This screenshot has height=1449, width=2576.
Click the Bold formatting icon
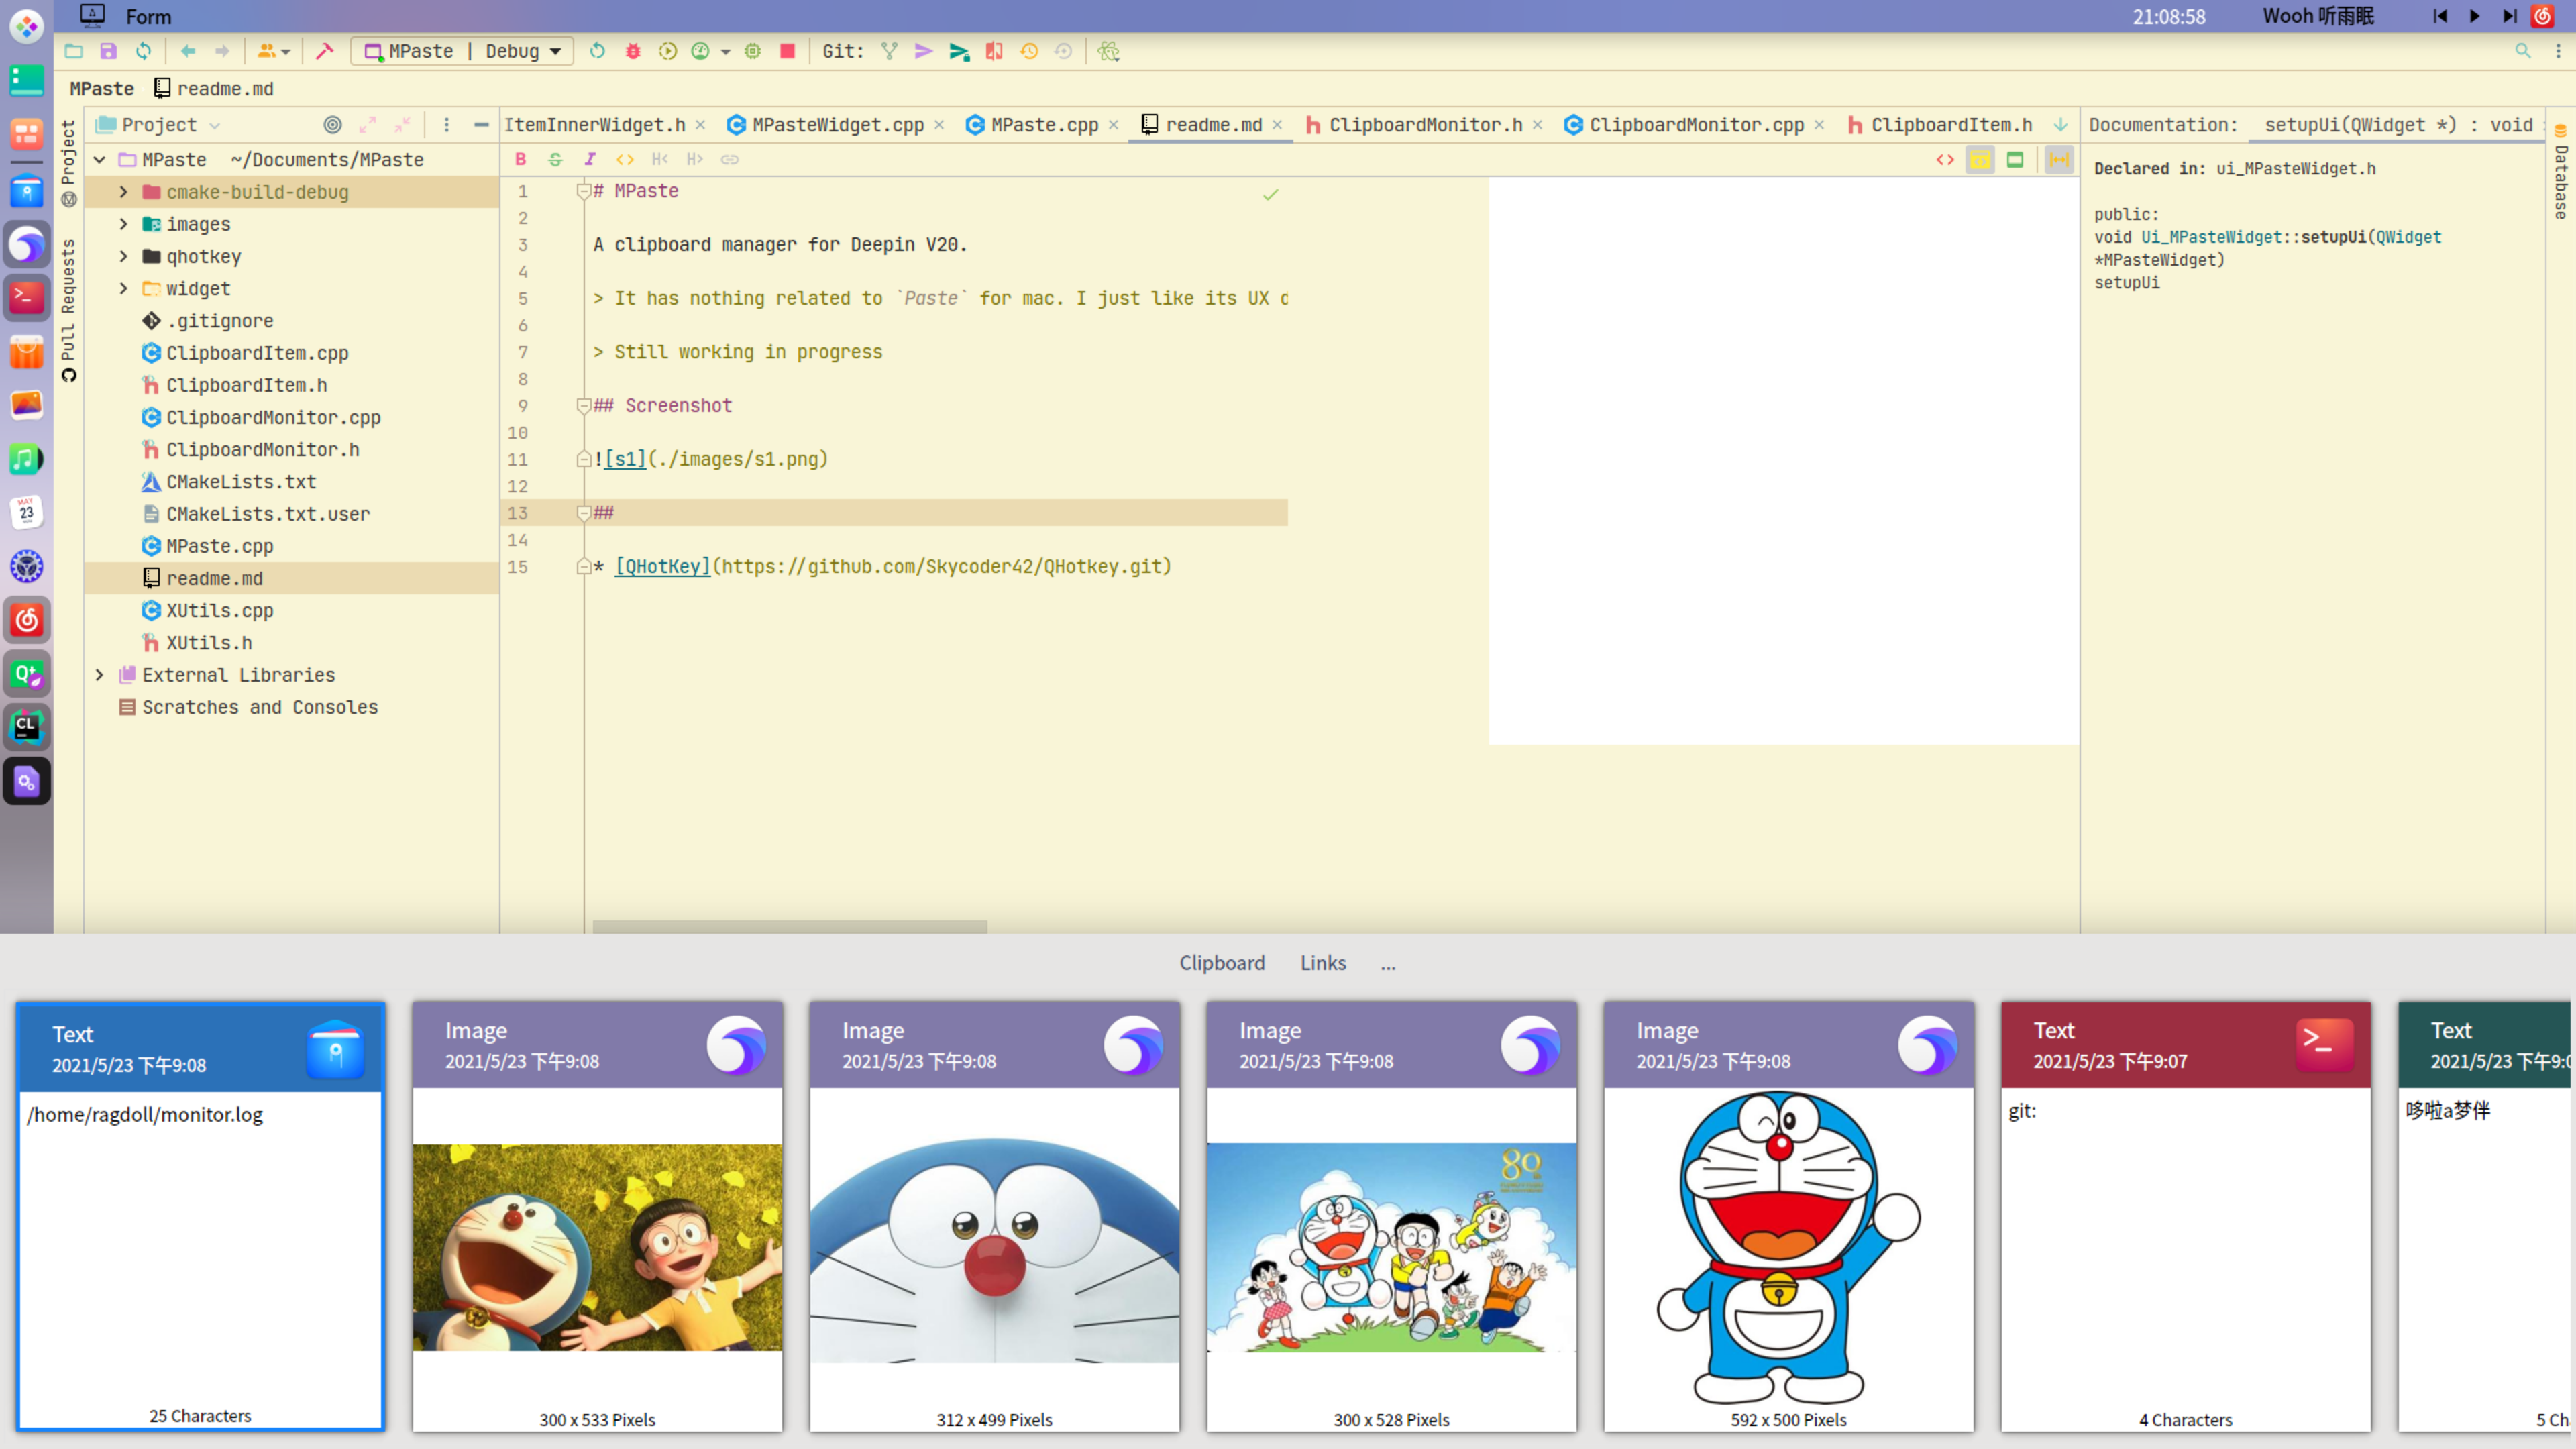[520, 159]
